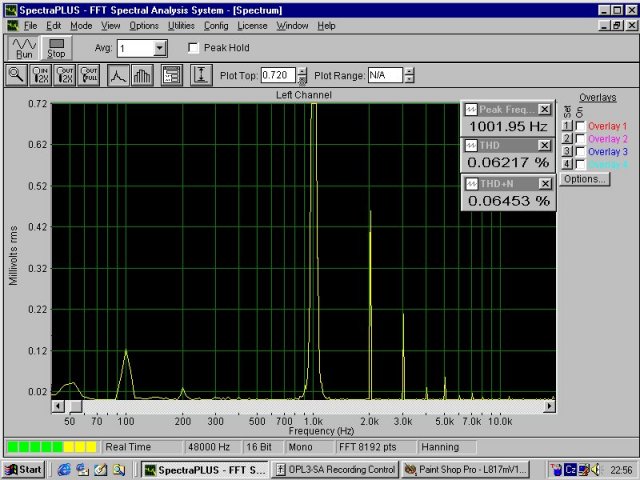Click the Peak Freq panel waveform icon

click(471, 109)
